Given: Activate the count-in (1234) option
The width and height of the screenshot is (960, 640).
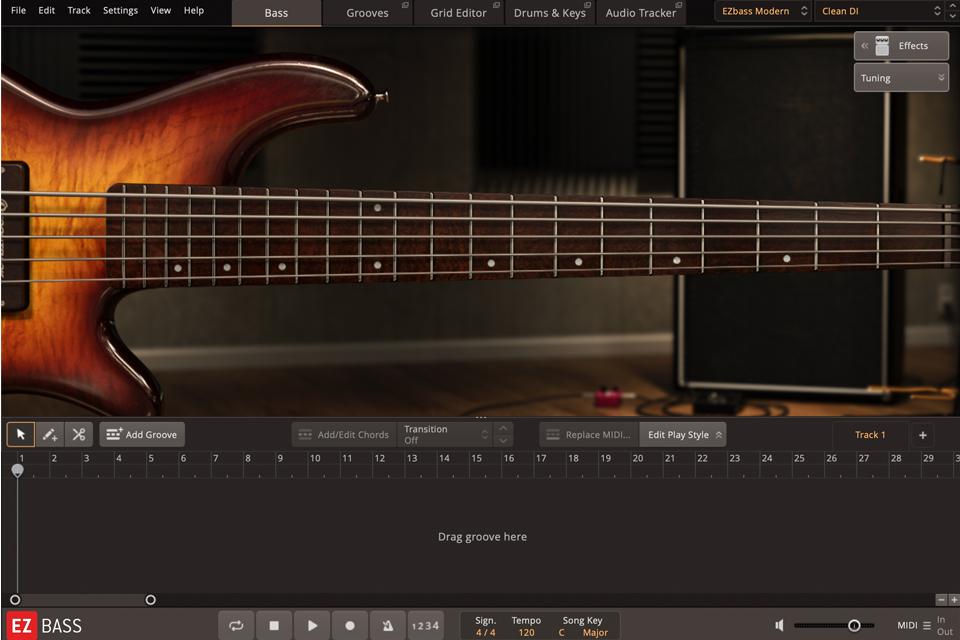Looking at the screenshot, I should point(425,624).
